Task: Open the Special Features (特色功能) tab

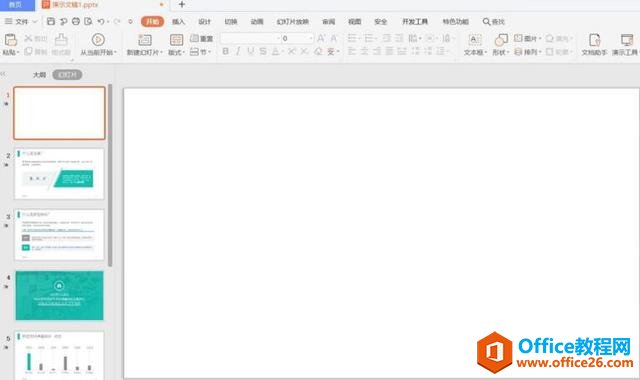Action: pos(456,22)
